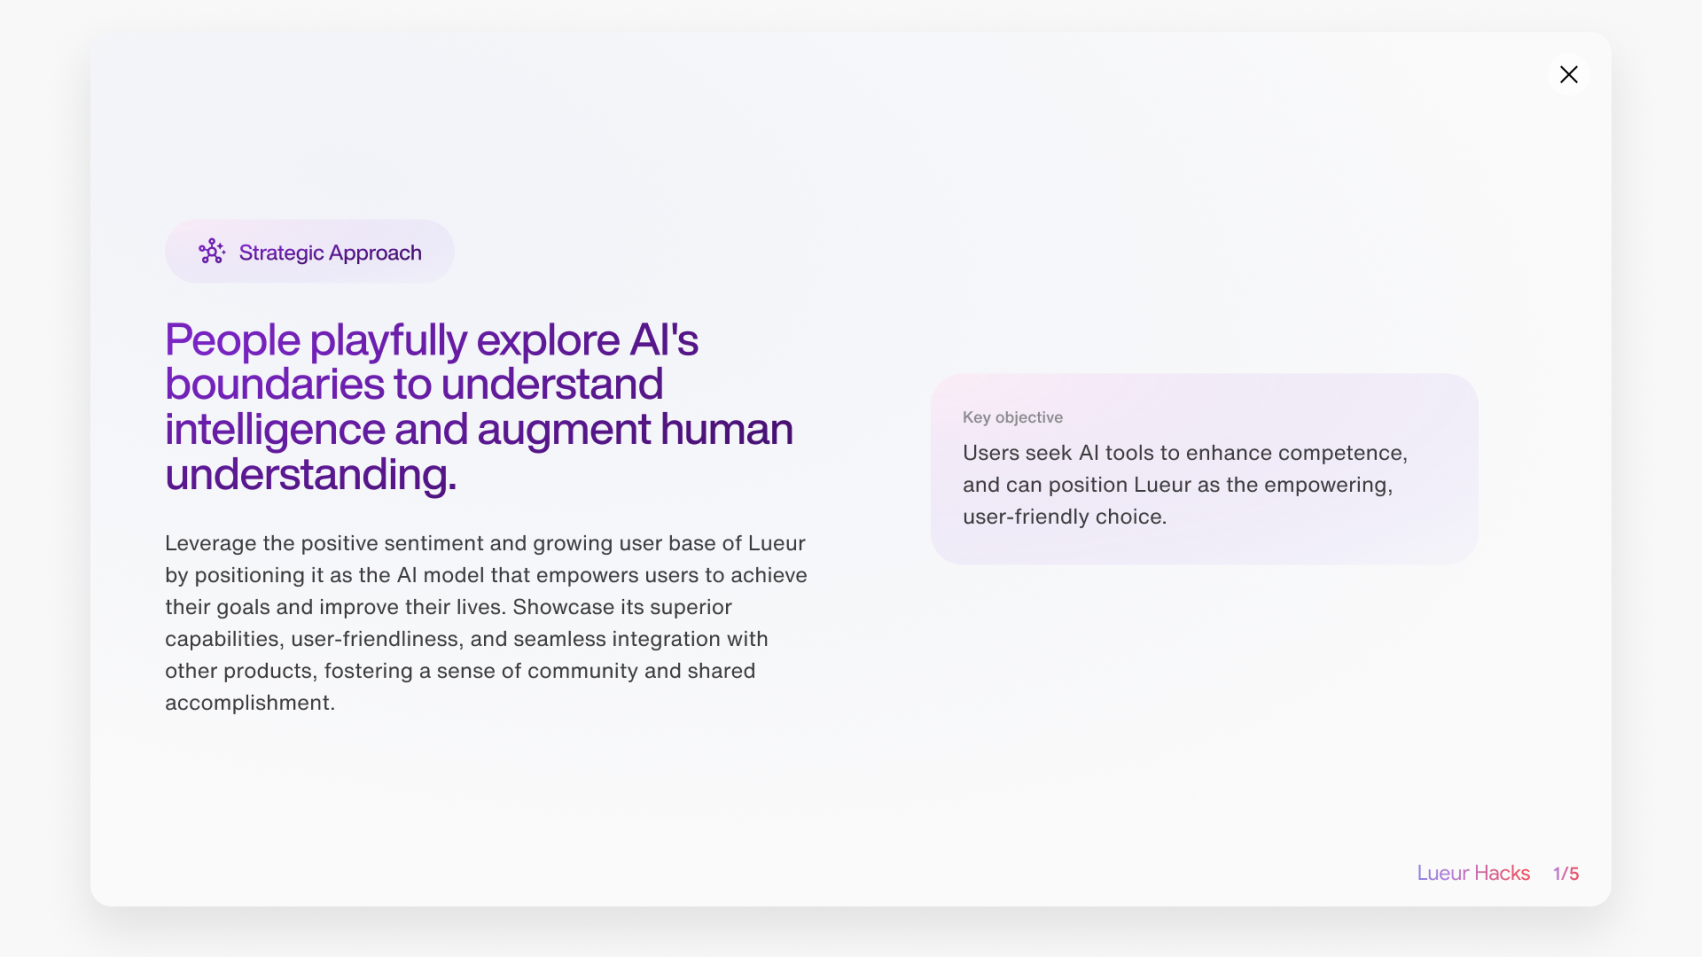The height and width of the screenshot is (957, 1702).
Task: Click the word 'understanding.' ending the headline
Action: (x=310, y=475)
